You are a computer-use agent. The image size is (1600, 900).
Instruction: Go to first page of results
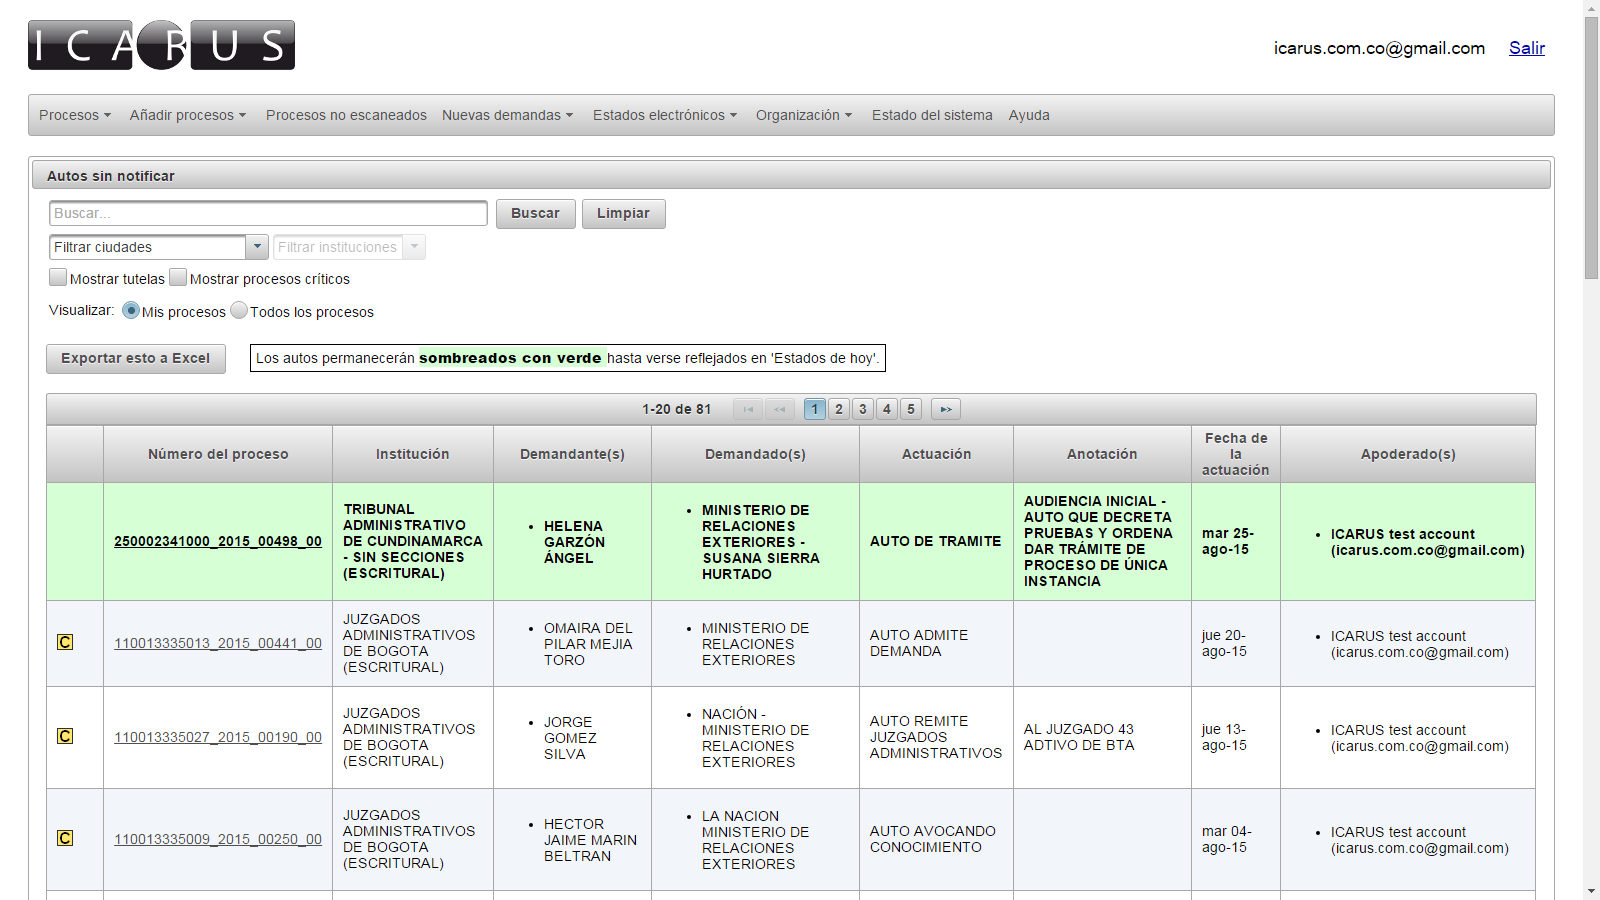748,409
